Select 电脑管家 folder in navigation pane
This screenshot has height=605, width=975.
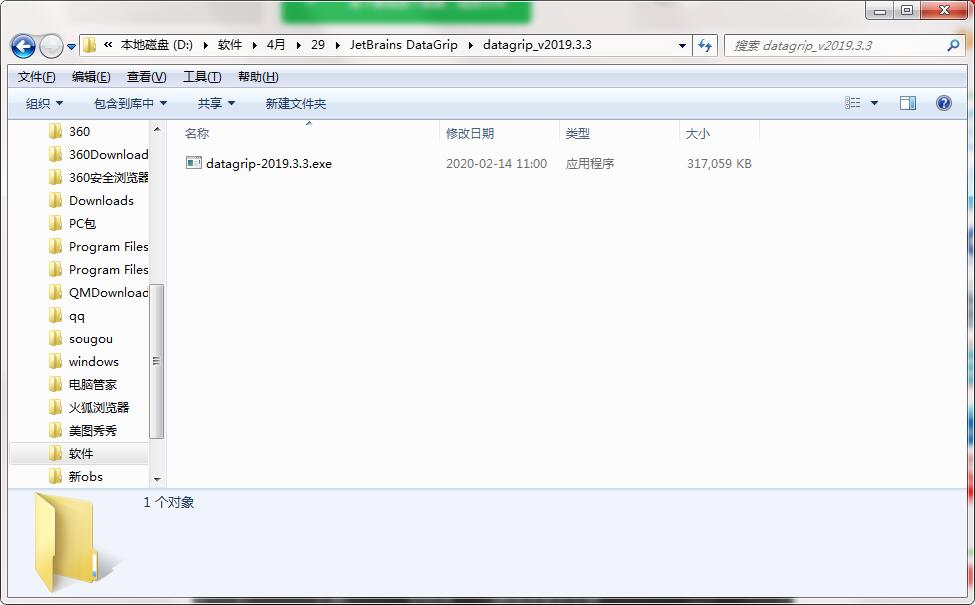[x=92, y=384]
